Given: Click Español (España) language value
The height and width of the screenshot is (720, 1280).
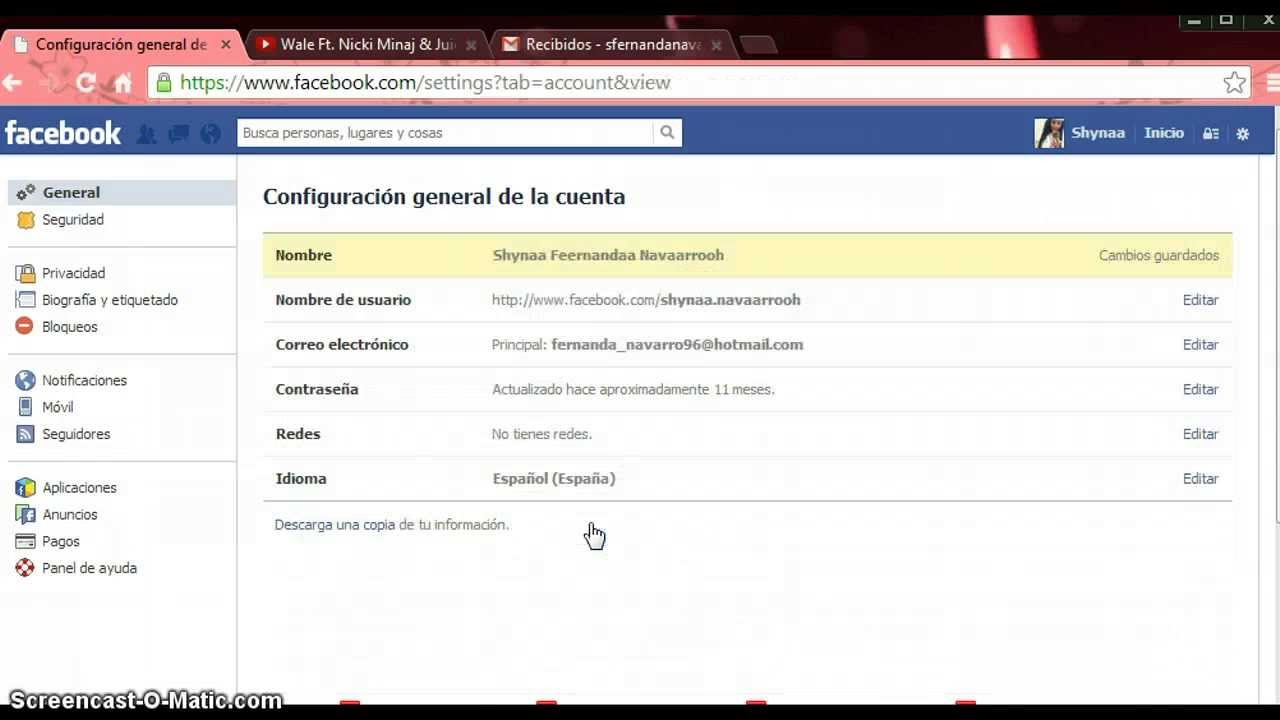Looking at the screenshot, I should point(554,479).
